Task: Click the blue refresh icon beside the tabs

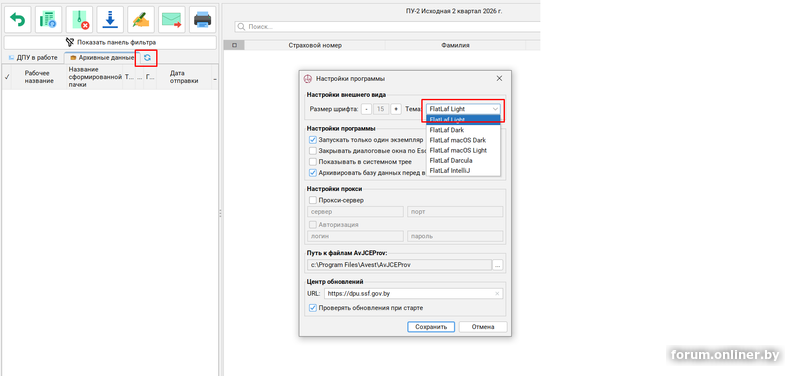Action: (147, 58)
